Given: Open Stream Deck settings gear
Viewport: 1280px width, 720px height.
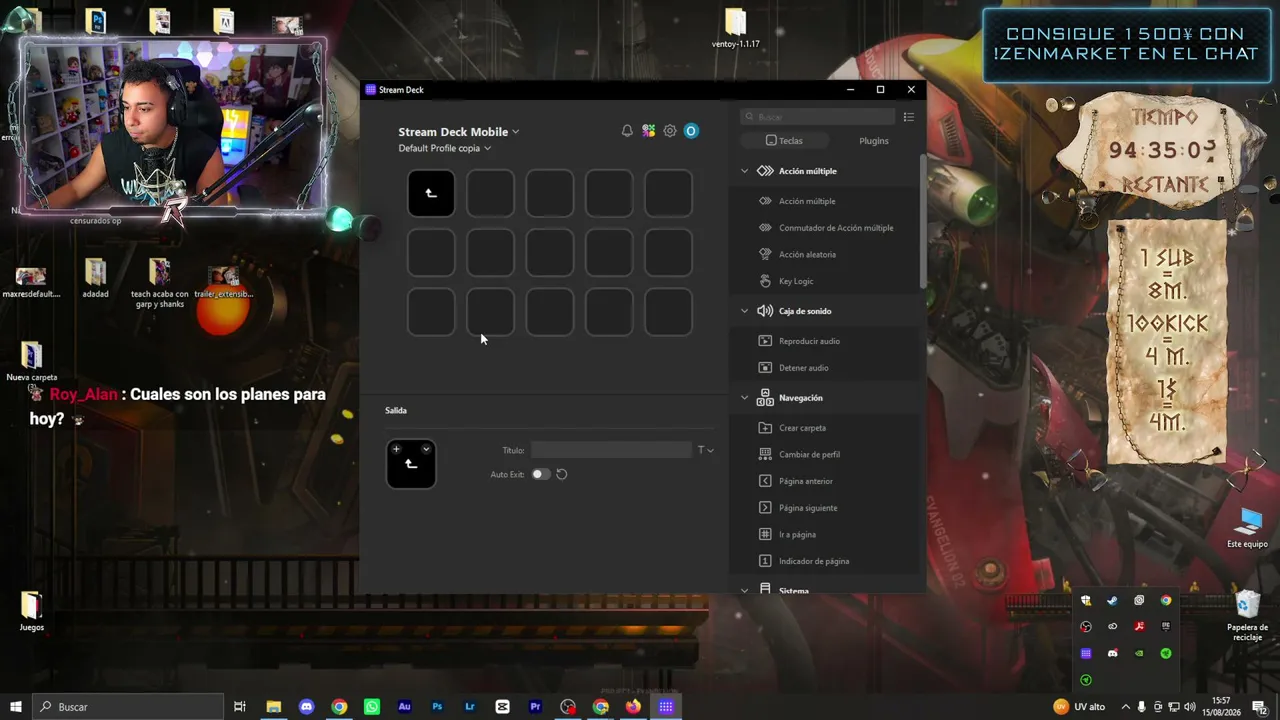Looking at the screenshot, I should point(670,131).
